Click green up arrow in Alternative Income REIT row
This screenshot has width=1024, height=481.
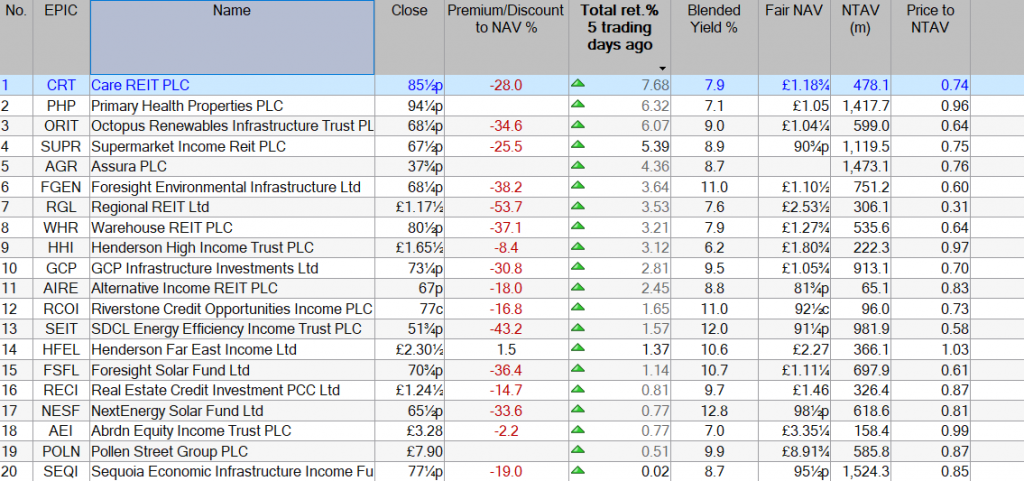[x=577, y=287]
